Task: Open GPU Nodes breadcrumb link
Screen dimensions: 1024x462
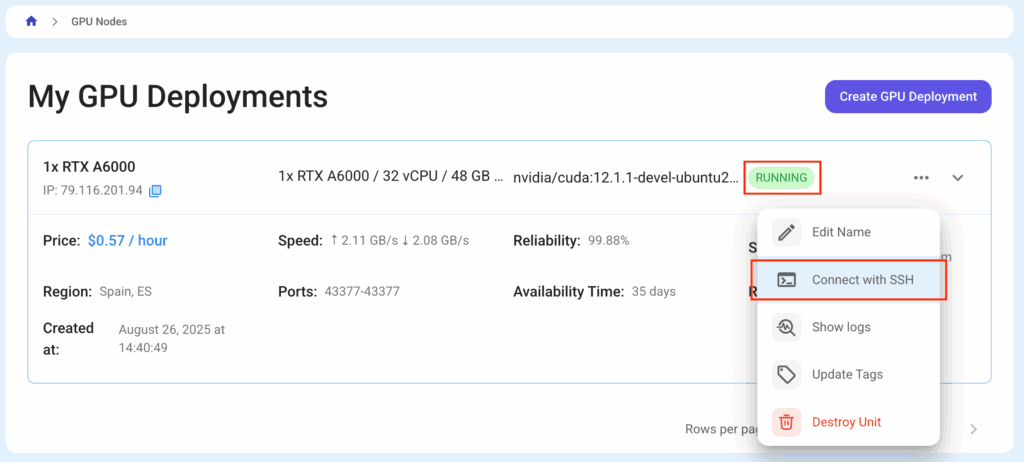Action: [x=99, y=21]
